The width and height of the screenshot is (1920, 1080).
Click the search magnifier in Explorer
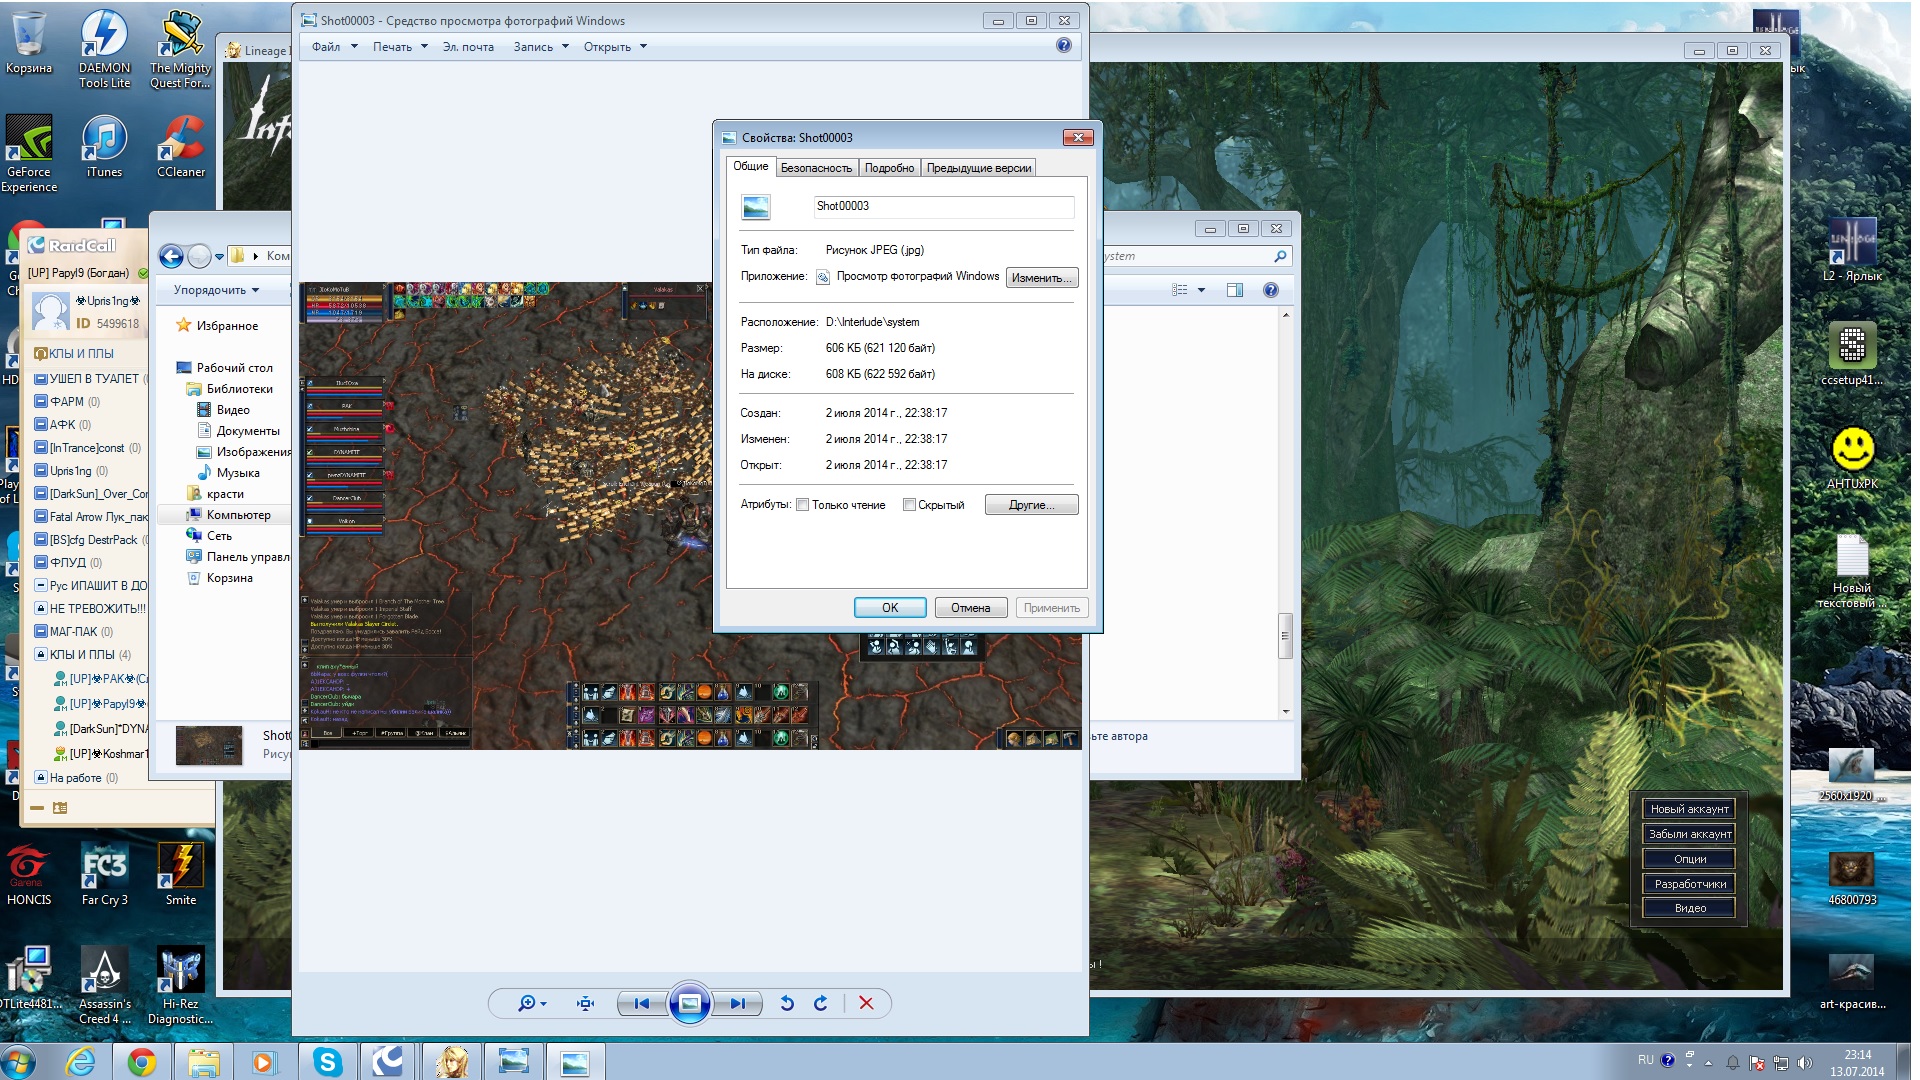coord(1280,257)
